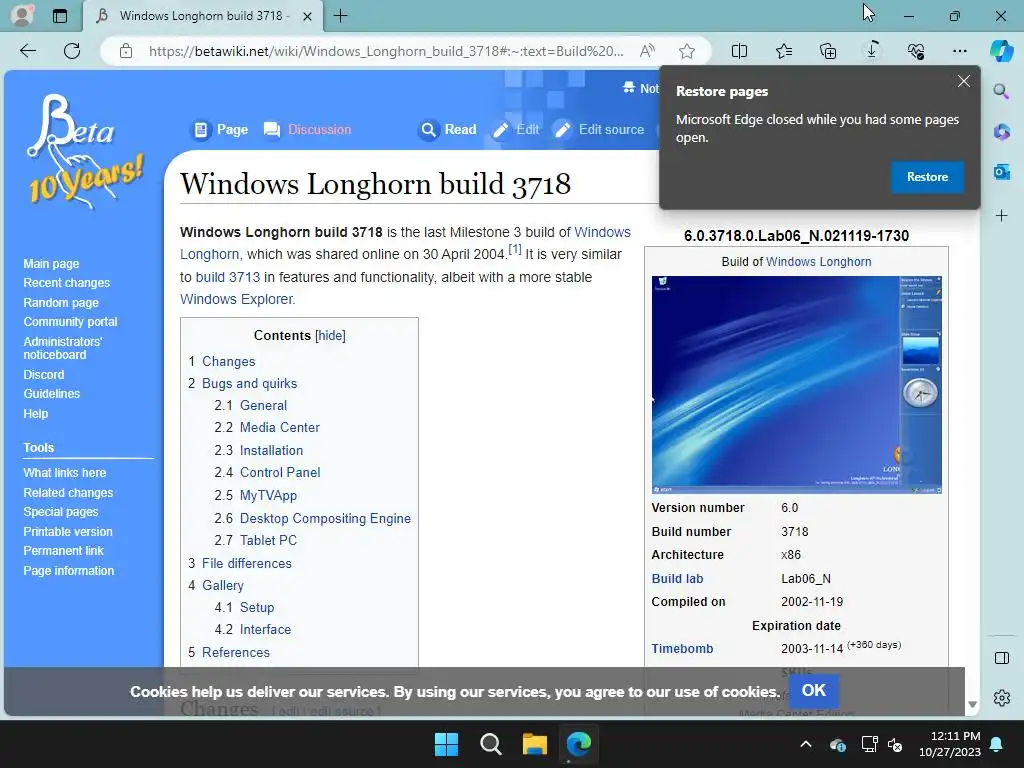Open Longhorn desktop screenshot thumbnail
1024x768 pixels.
[x=796, y=385]
